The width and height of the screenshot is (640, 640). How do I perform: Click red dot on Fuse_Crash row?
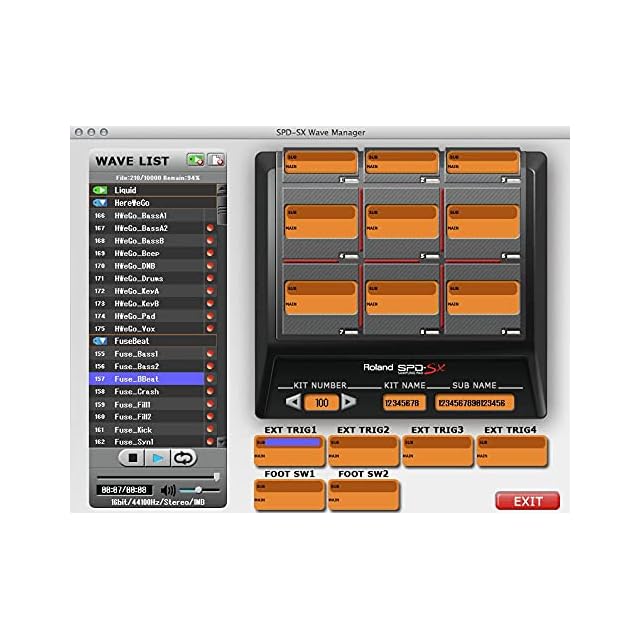(210, 392)
